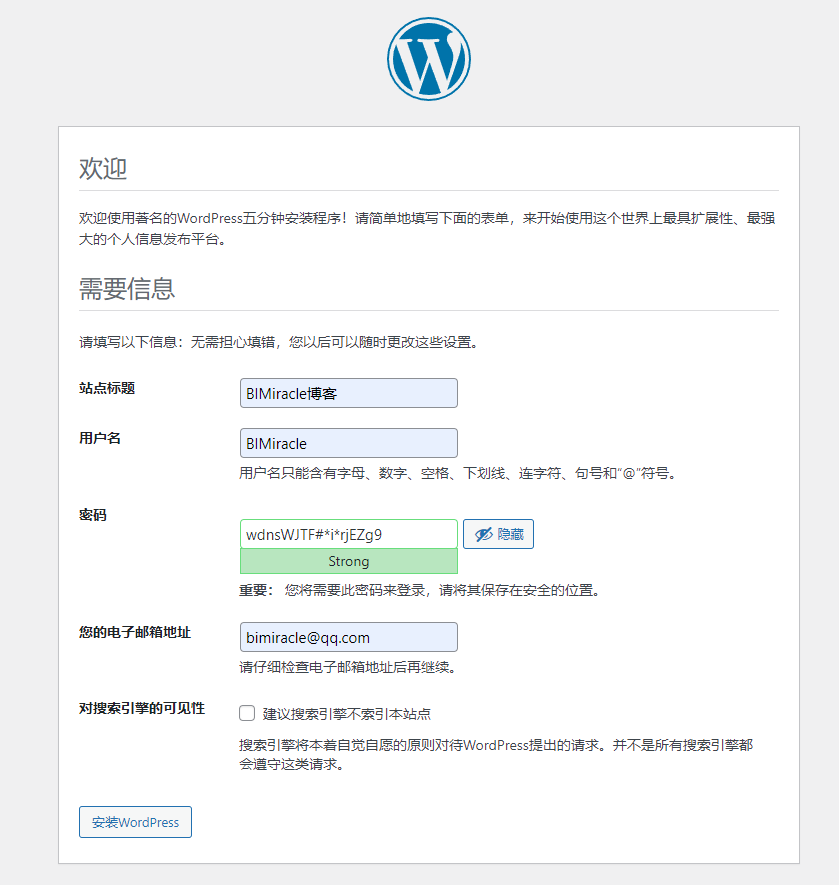Click the 欢迎 heading
Viewport: 839px width, 885px height.
[x=103, y=168]
